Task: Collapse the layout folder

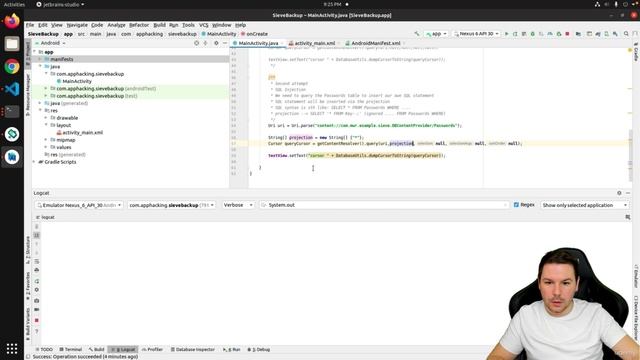Action: coord(46,125)
